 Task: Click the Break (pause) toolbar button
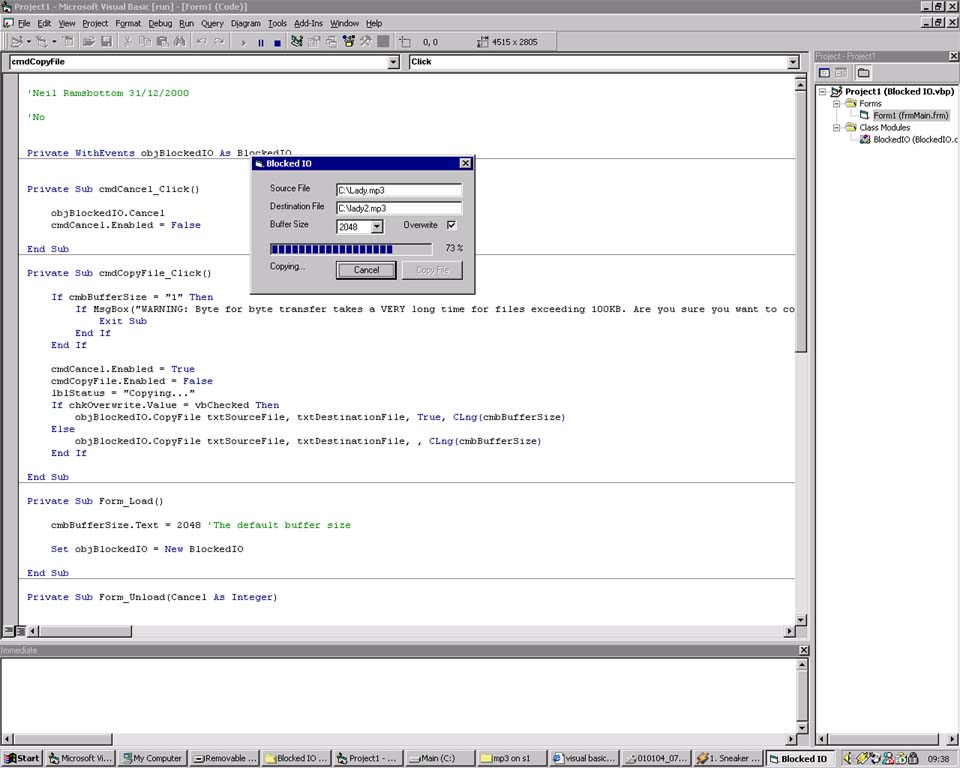pyautogui.click(x=261, y=42)
